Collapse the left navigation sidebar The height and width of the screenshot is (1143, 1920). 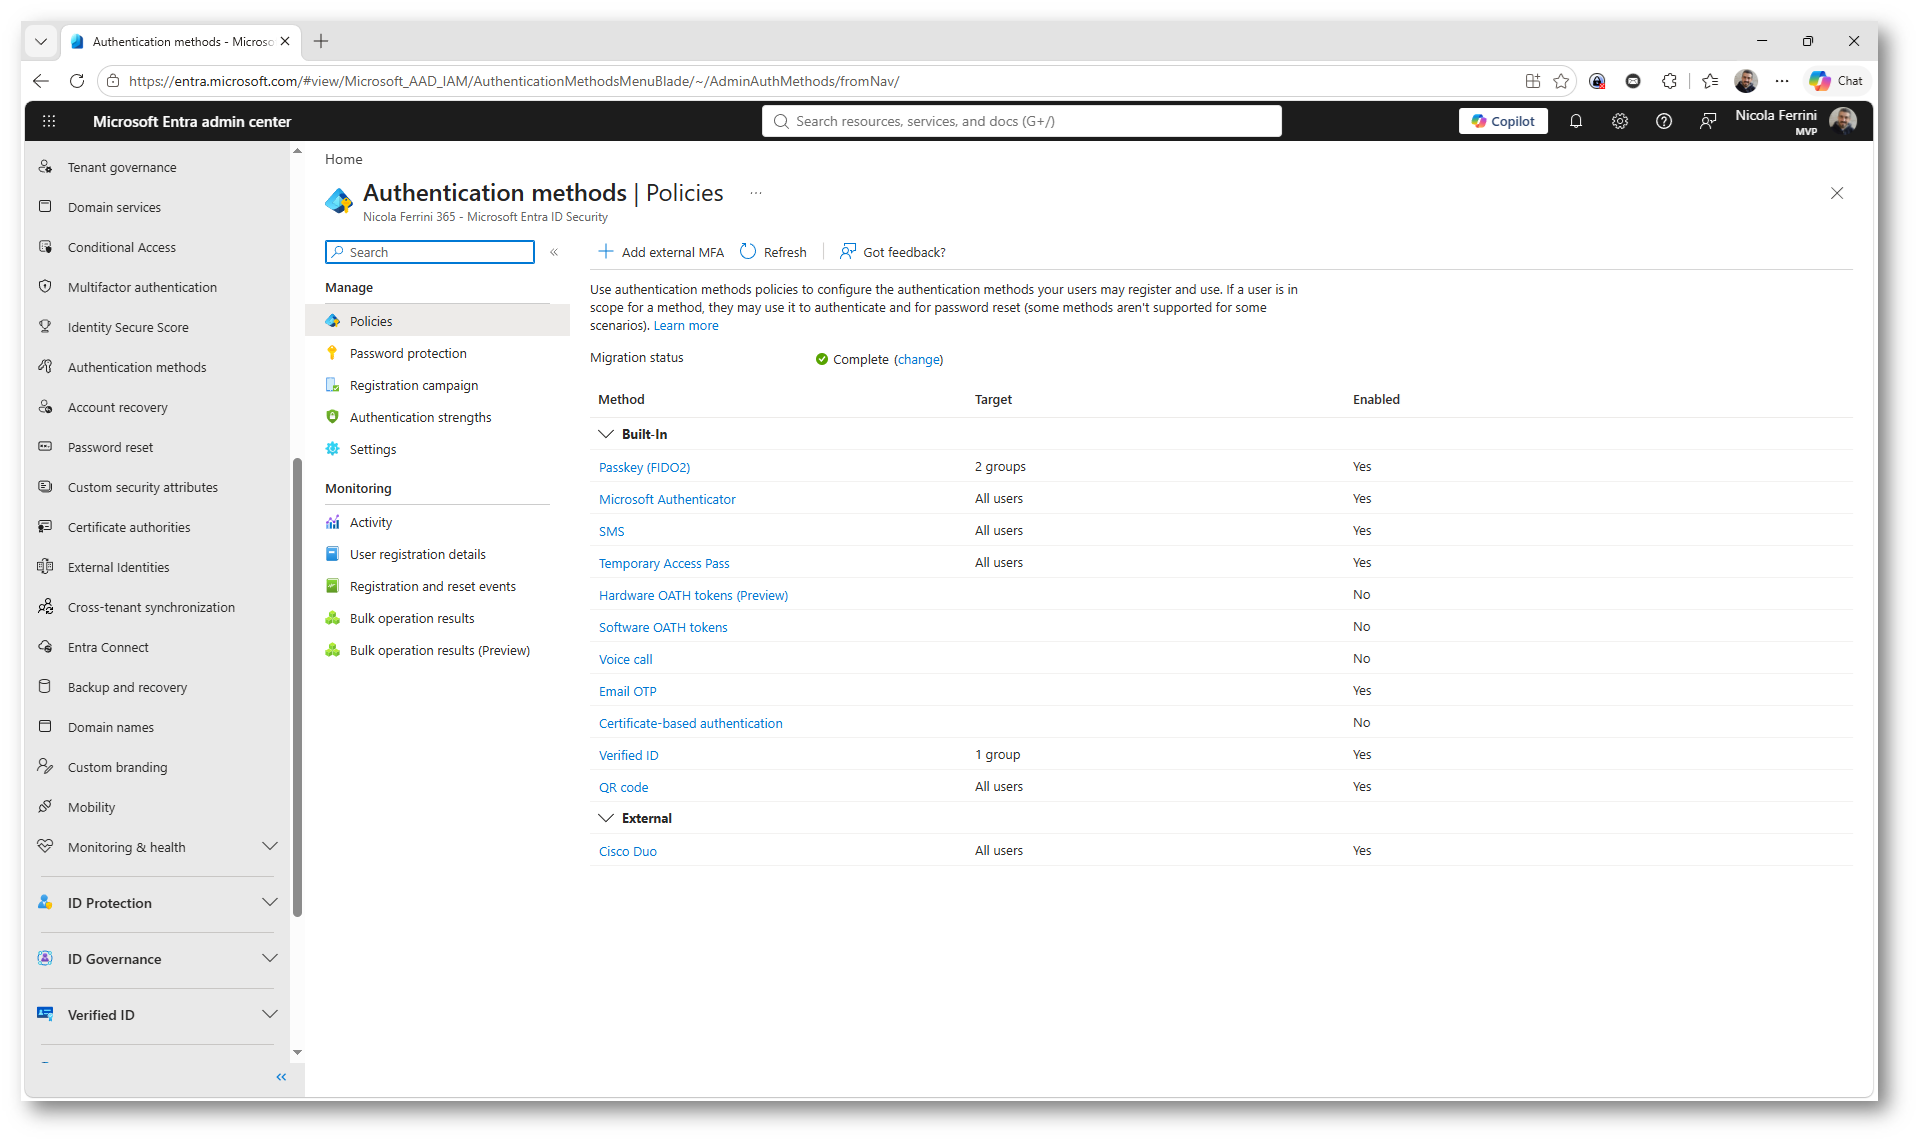(281, 1077)
